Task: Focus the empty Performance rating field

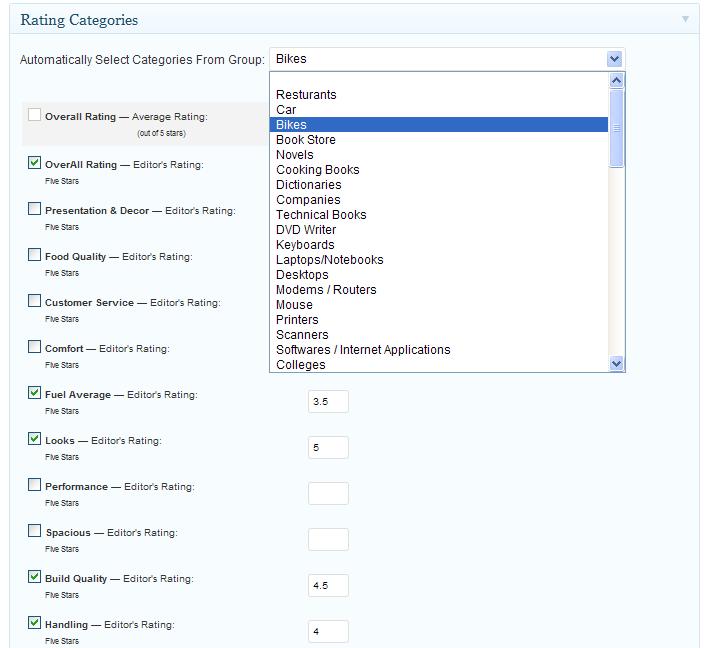Action: 328,494
